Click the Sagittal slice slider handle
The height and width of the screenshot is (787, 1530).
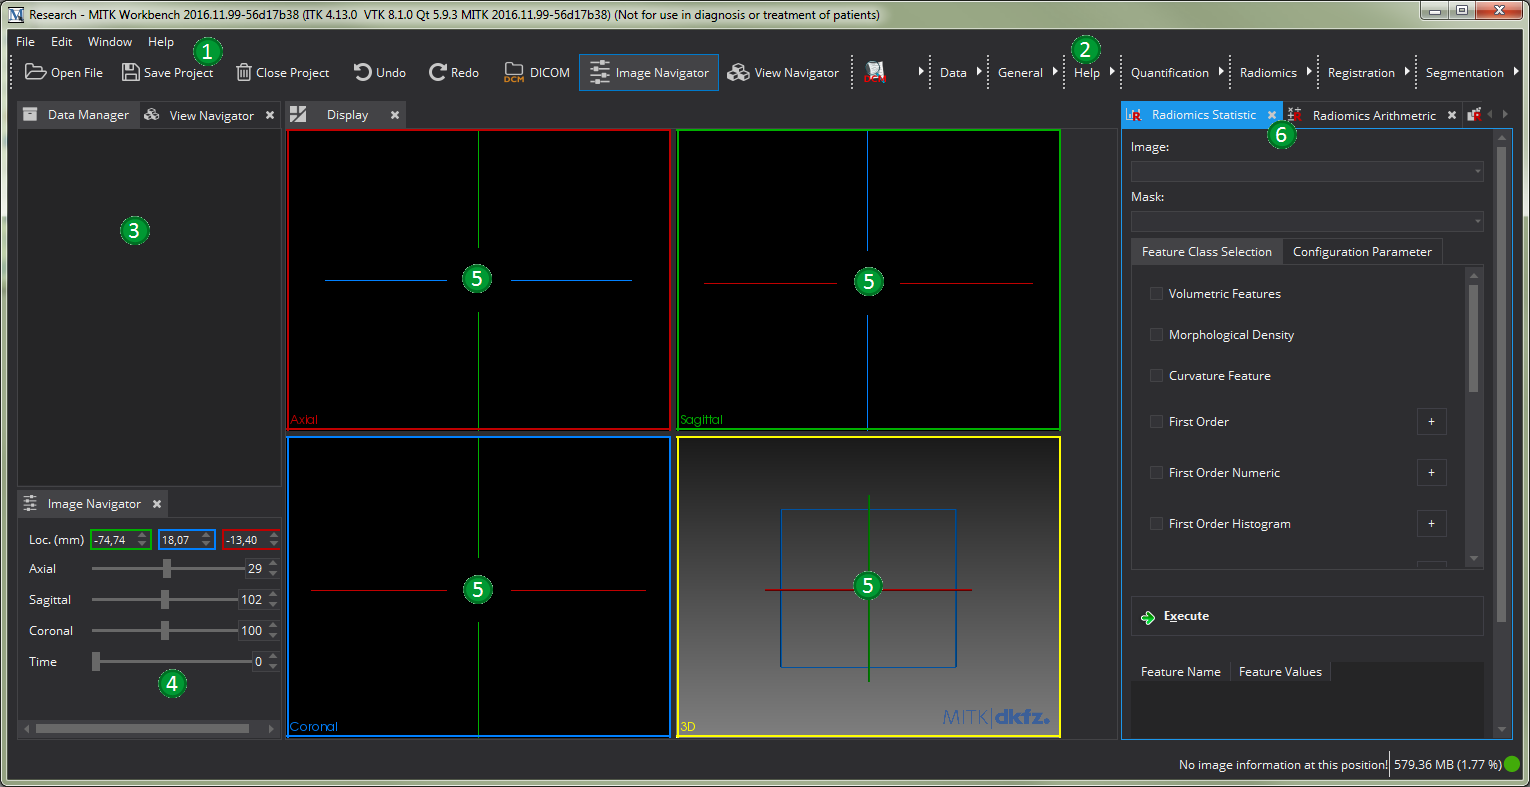165,599
